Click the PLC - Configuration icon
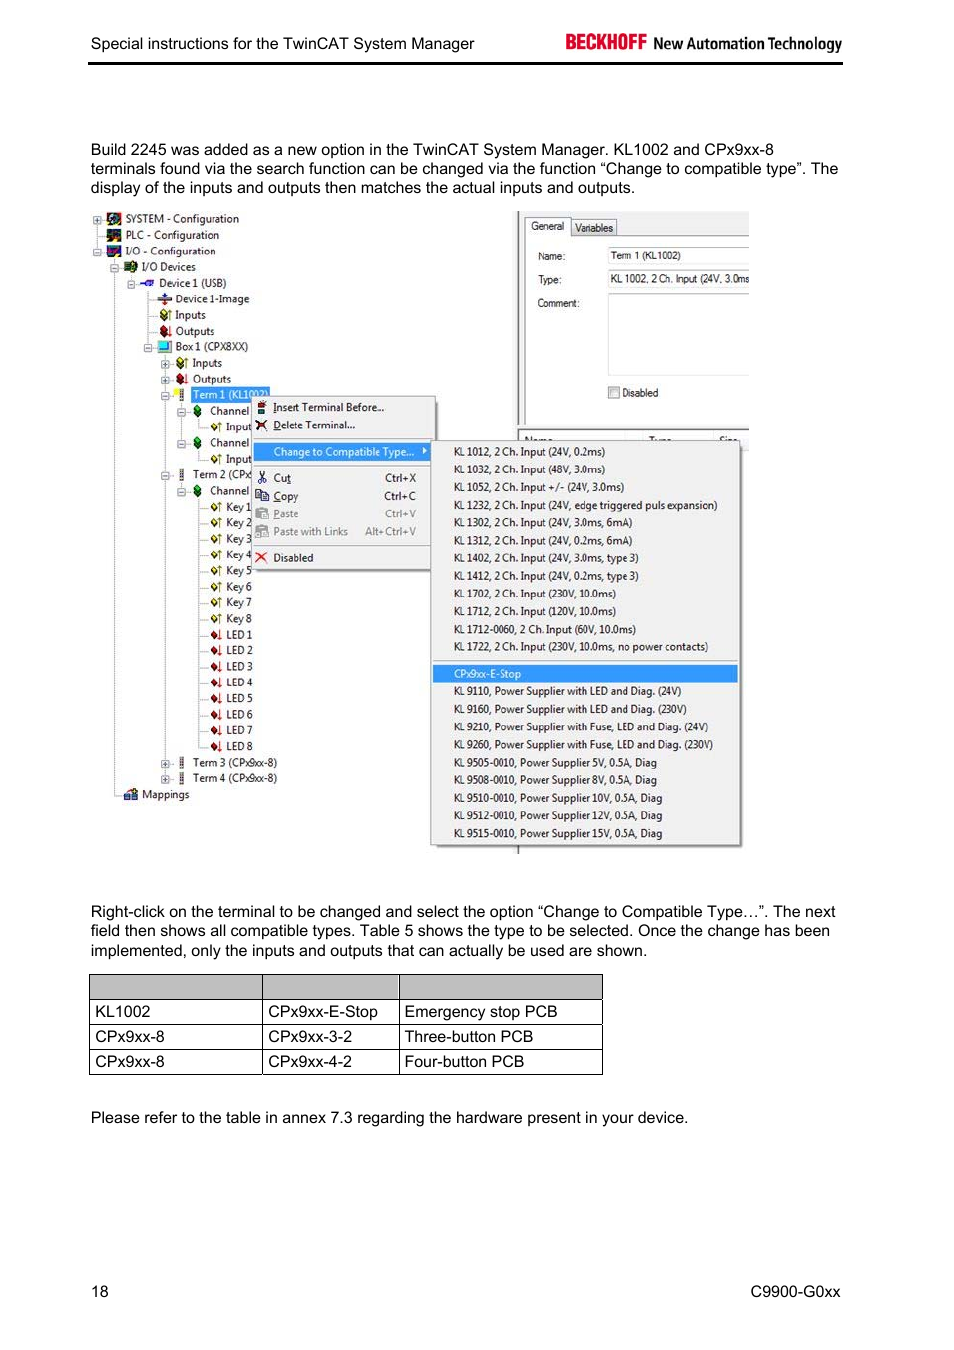This screenshot has width=954, height=1350. (x=114, y=235)
